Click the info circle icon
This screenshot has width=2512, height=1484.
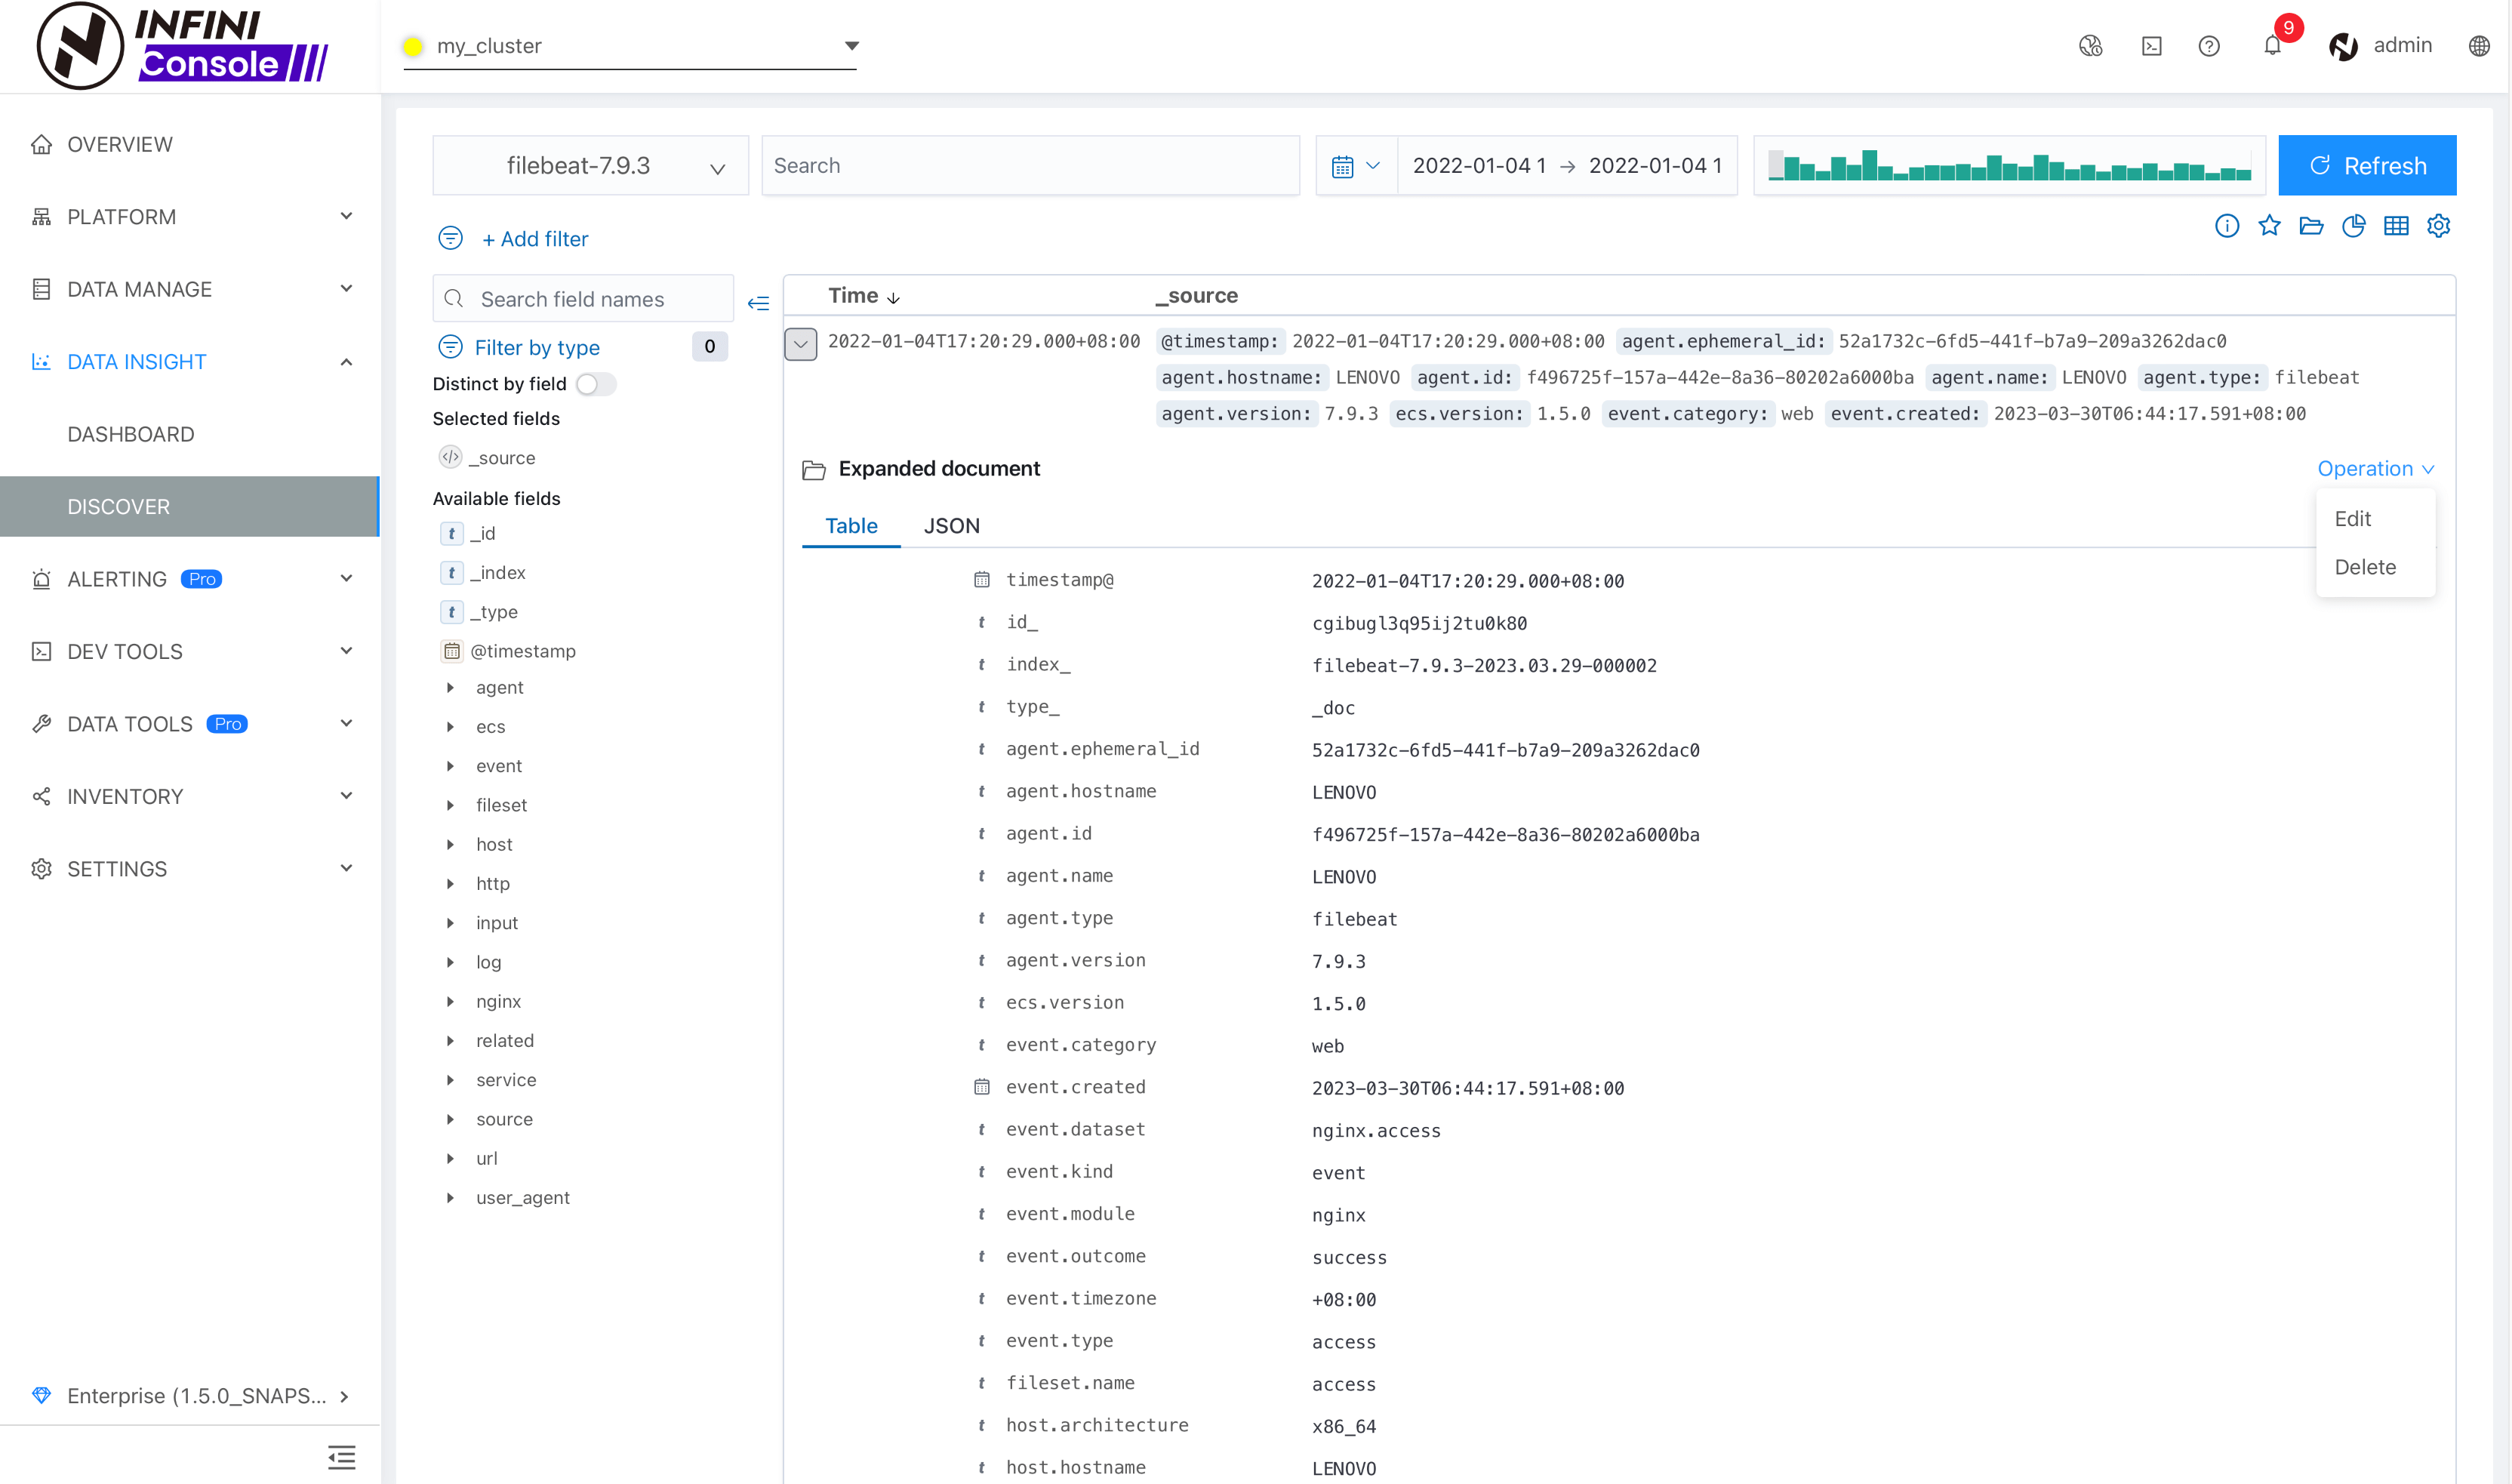2227,226
